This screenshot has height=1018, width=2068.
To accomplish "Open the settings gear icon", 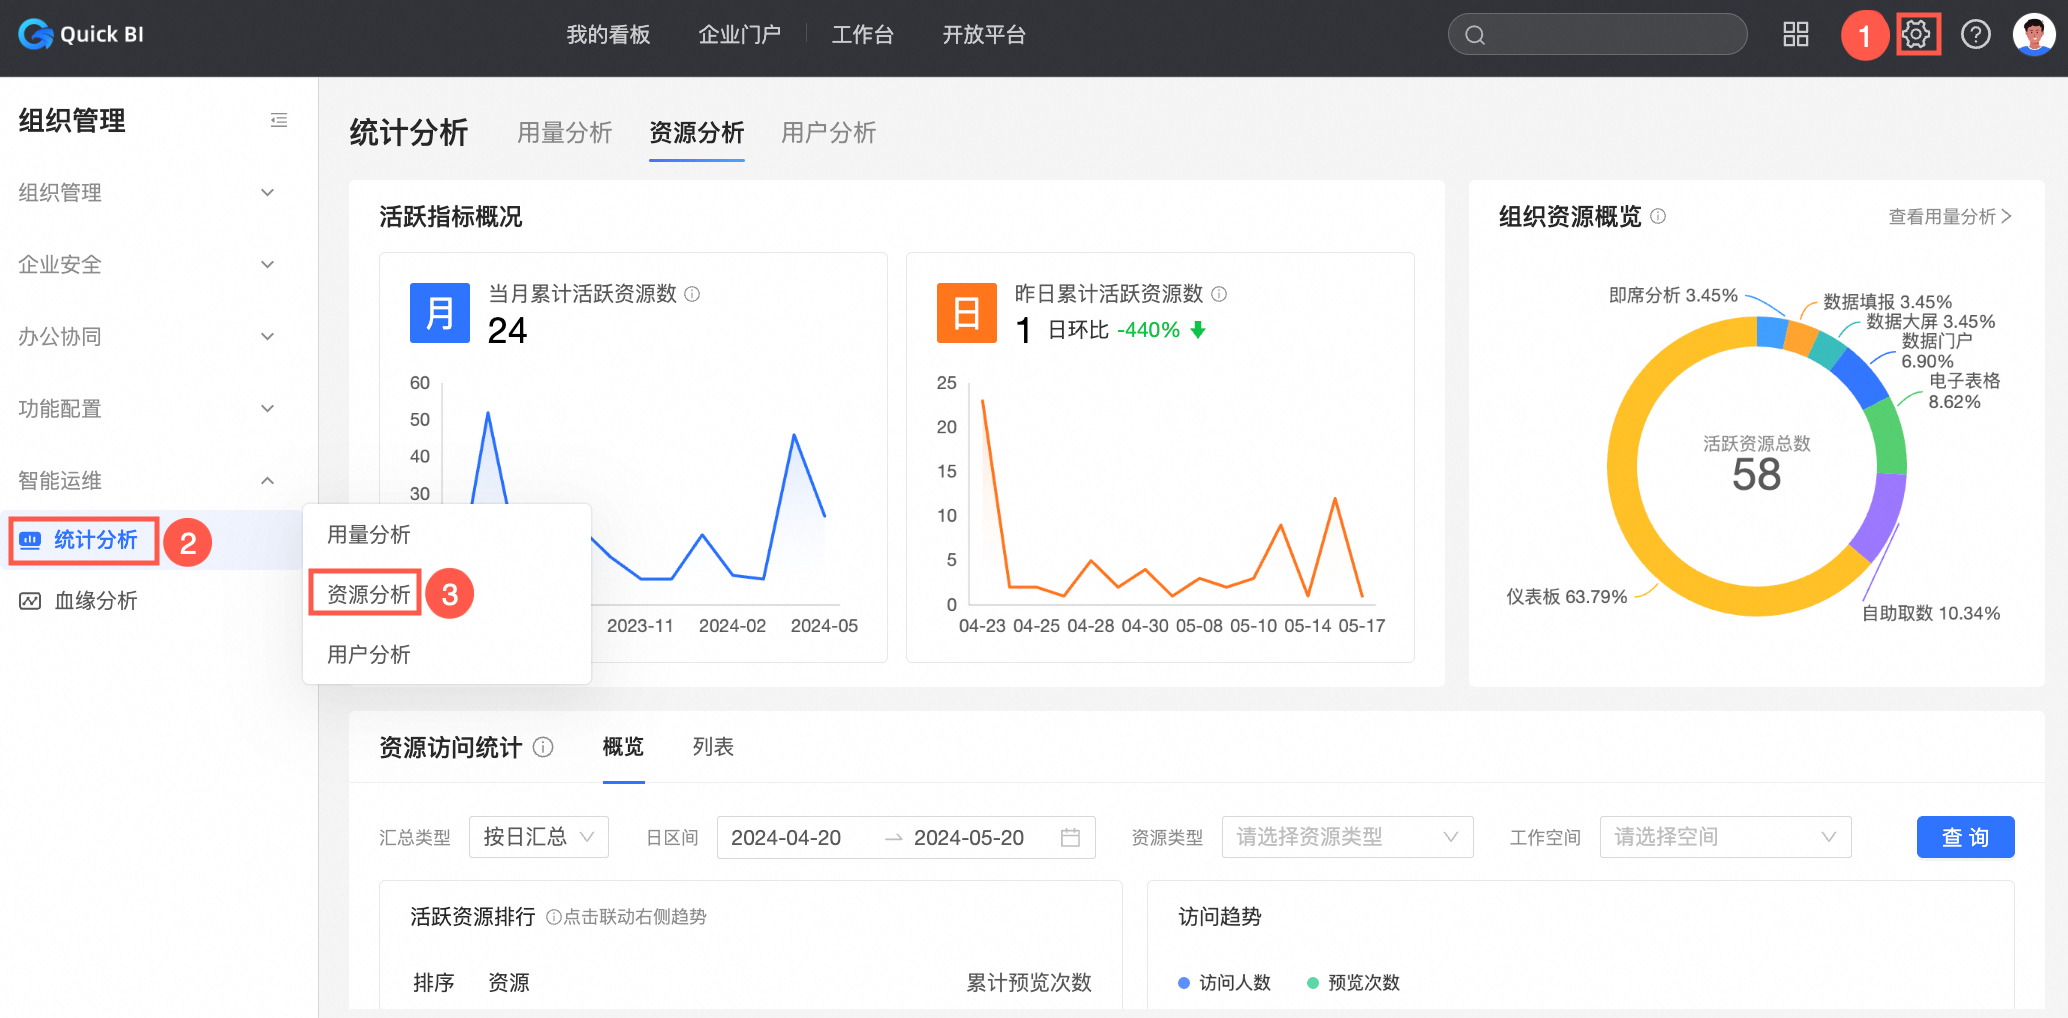I will point(1917,35).
